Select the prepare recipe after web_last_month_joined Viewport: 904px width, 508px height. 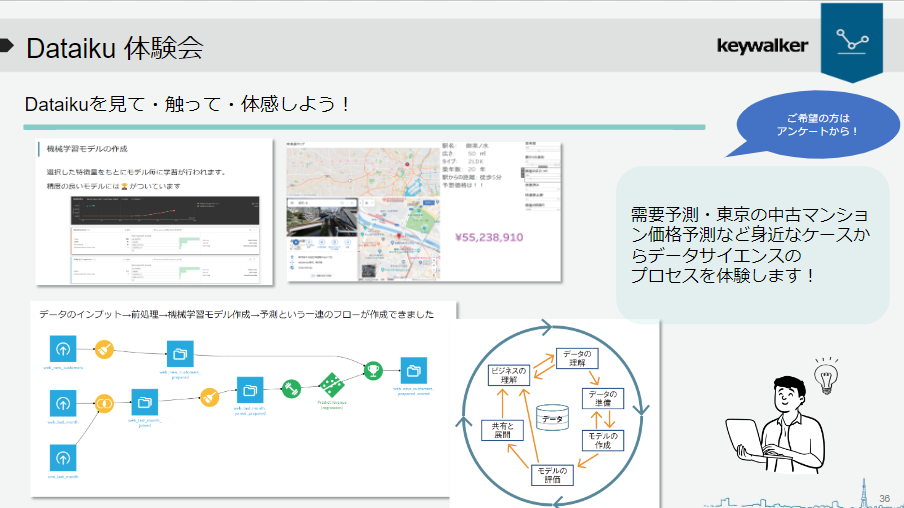(209, 397)
